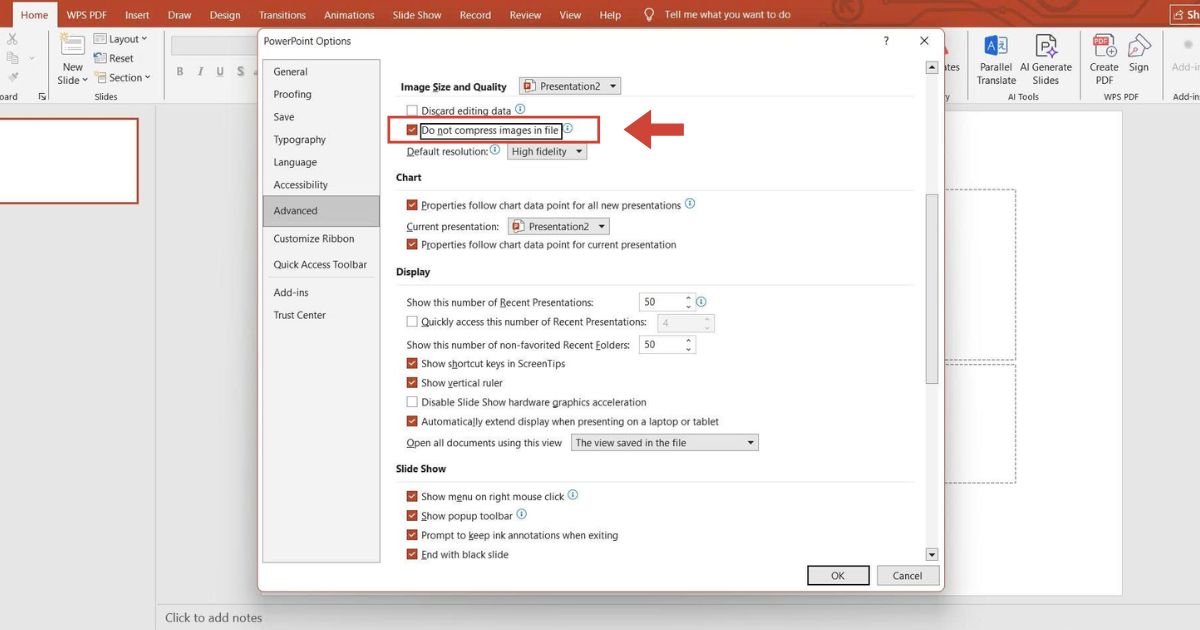Check Quickly access this number of Recent Presentations

click(x=412, y=322)
